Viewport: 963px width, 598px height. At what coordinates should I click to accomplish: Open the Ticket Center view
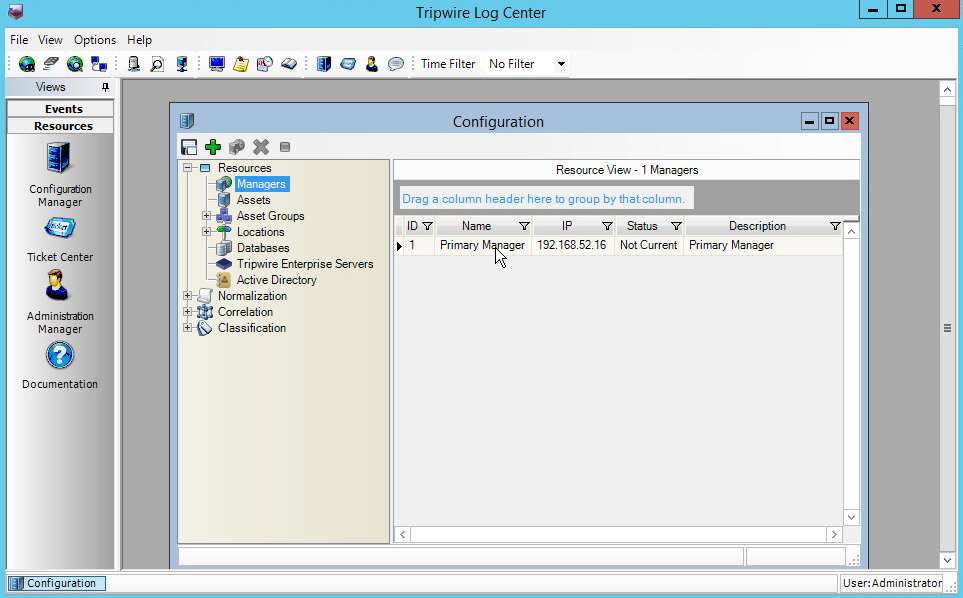point(60,229)
